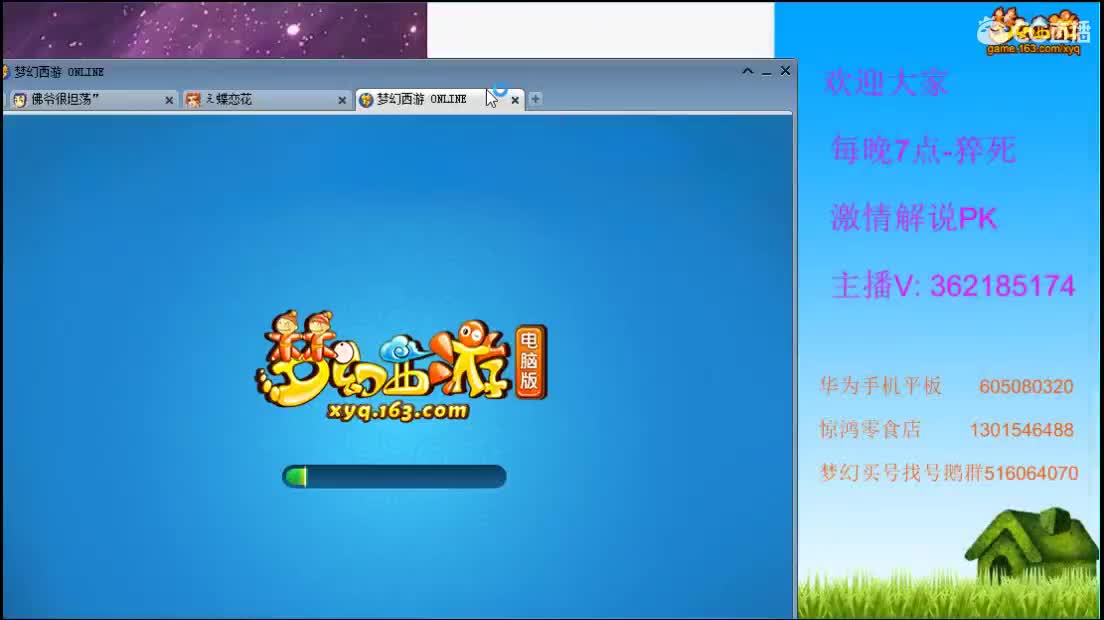Click the green grass house graphic
This screenshot has width=1104, height=620.
1032,544
